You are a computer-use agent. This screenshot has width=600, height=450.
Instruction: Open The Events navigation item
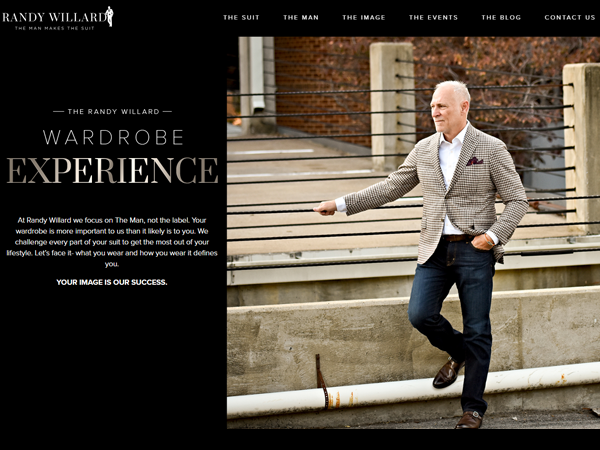(433, 17)
